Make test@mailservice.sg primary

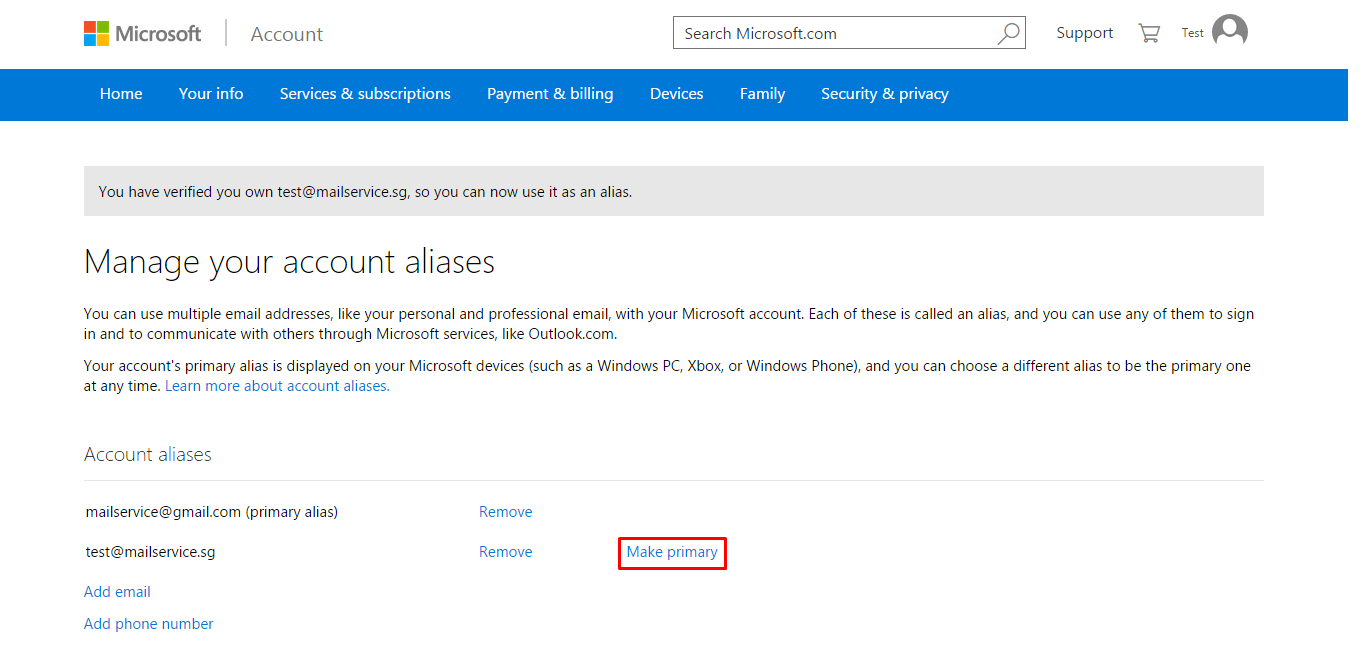[x=672, y=552]
